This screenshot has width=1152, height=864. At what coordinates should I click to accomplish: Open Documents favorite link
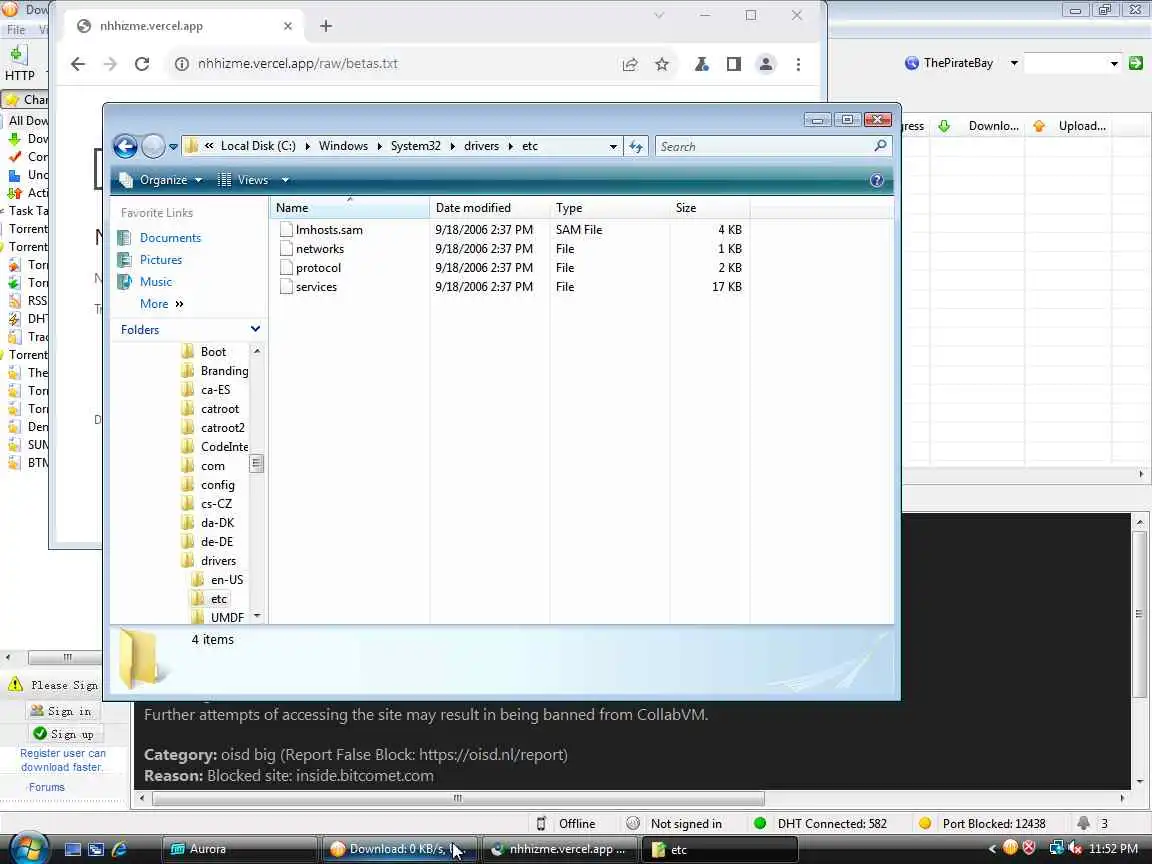(x=170, y=238)
